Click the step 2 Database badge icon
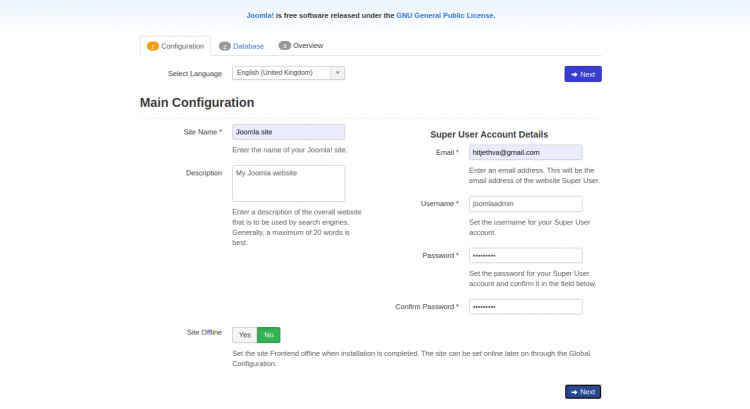Screen dimensions: 750x409 tap(225, 46)
